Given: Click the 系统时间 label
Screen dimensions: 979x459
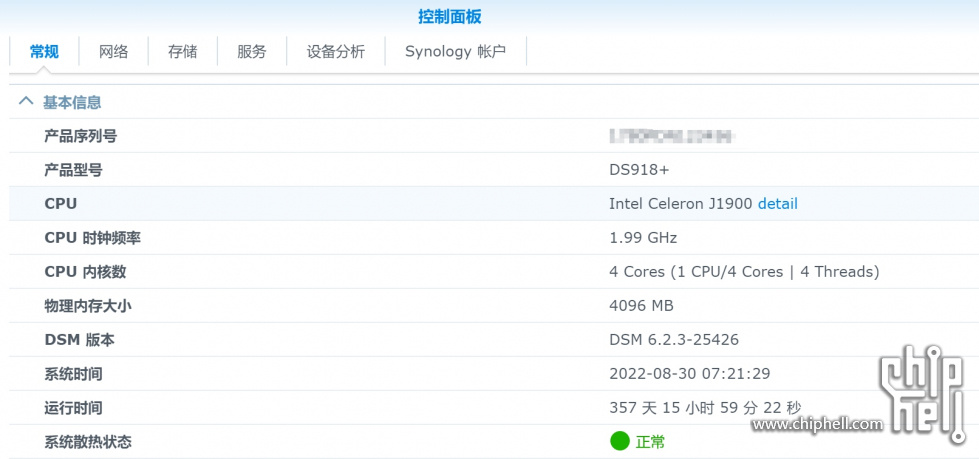Looking at the screenshot, I should [74, 374].
